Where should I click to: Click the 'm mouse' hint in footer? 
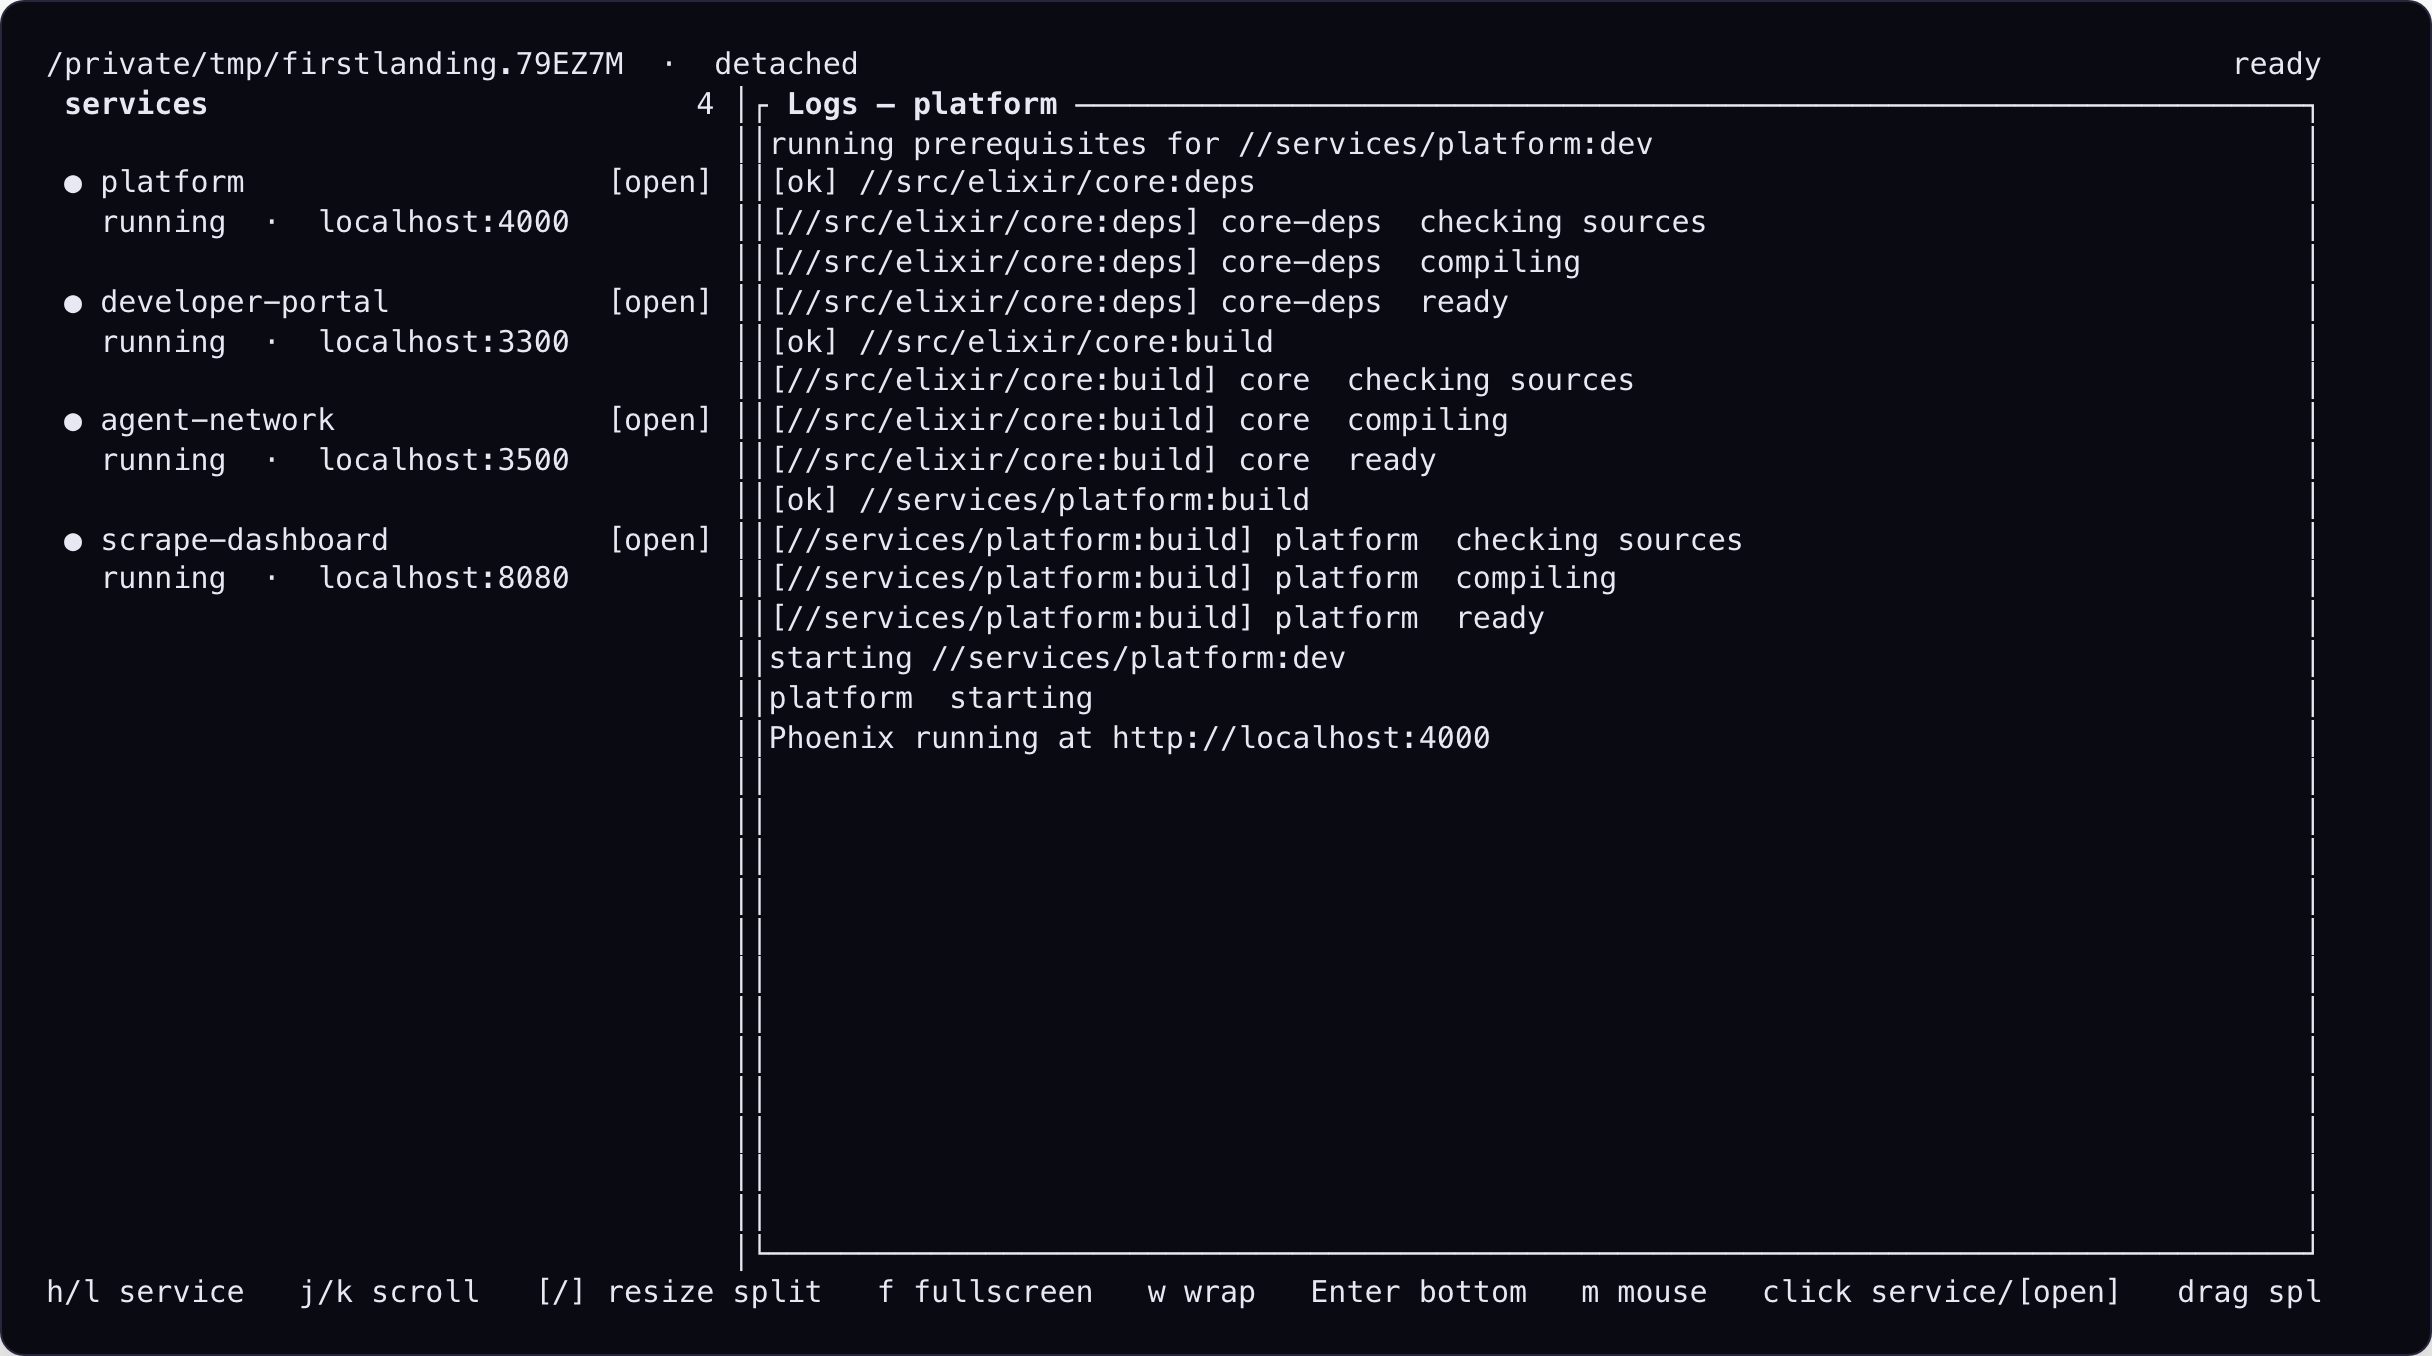(1644, 1292)
